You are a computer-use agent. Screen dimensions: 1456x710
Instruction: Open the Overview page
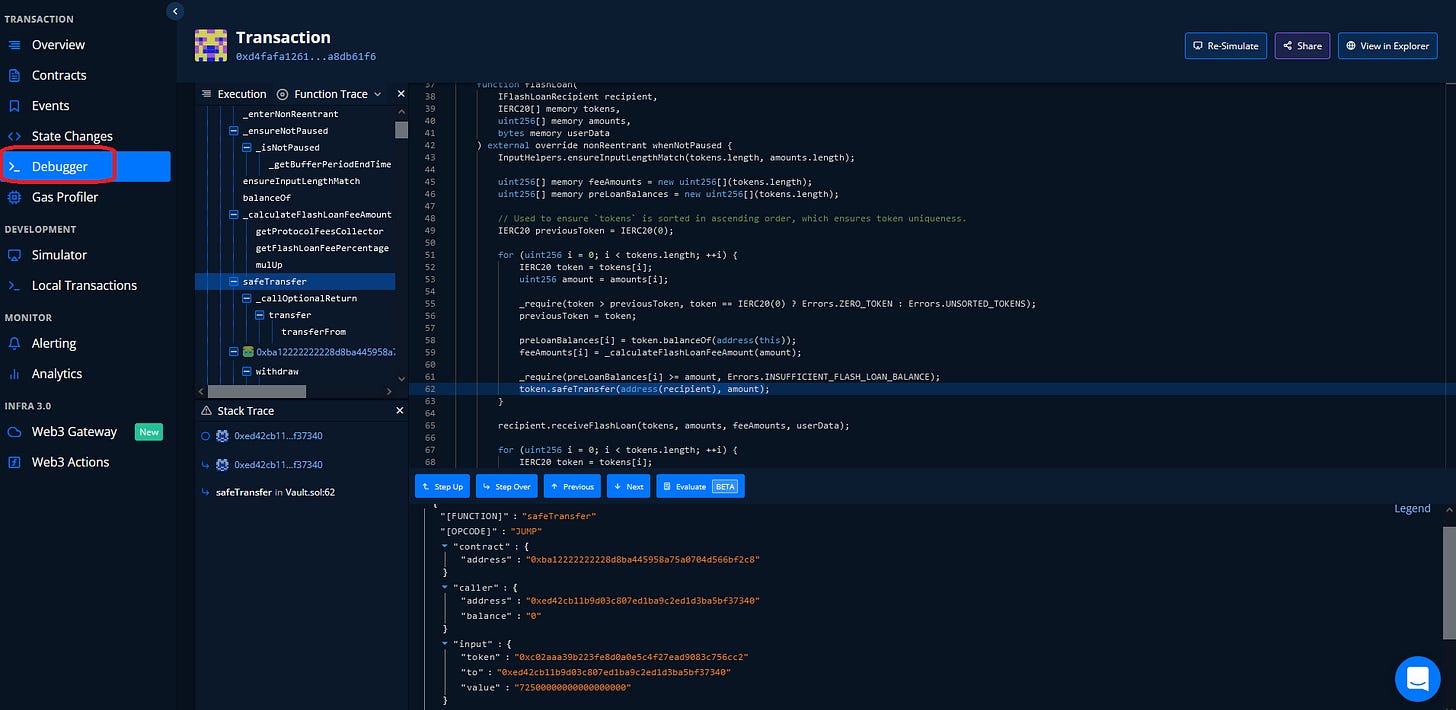pyautogui.click(x=58, y=45)
